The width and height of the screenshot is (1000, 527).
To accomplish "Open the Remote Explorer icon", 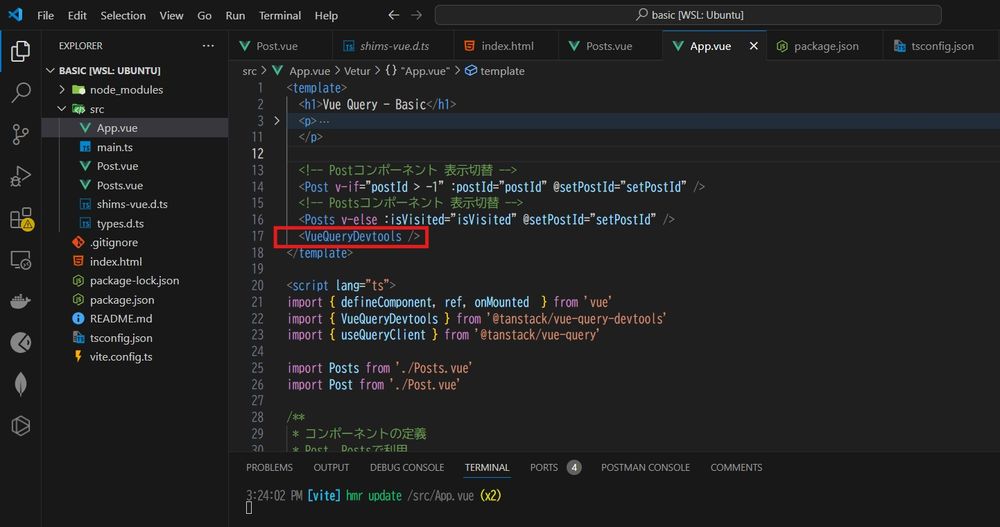I will [20, 260].
